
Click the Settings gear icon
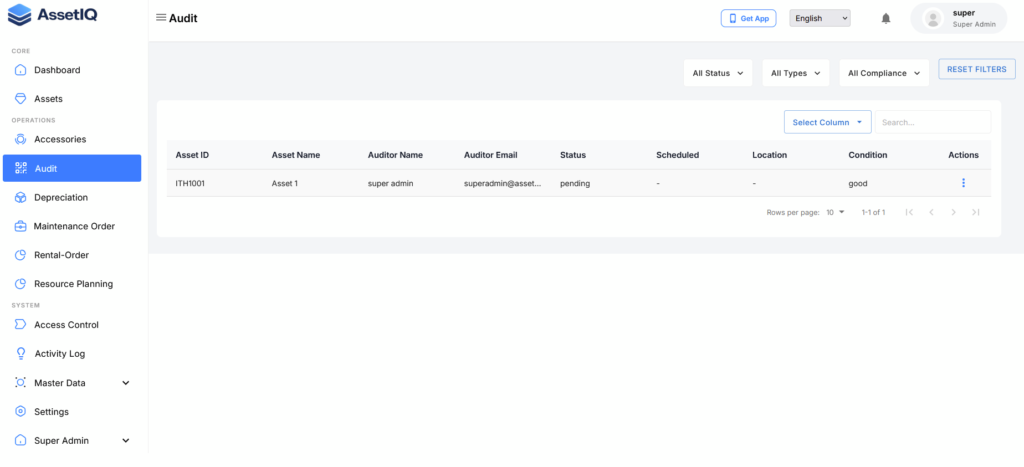click(20, 411)
